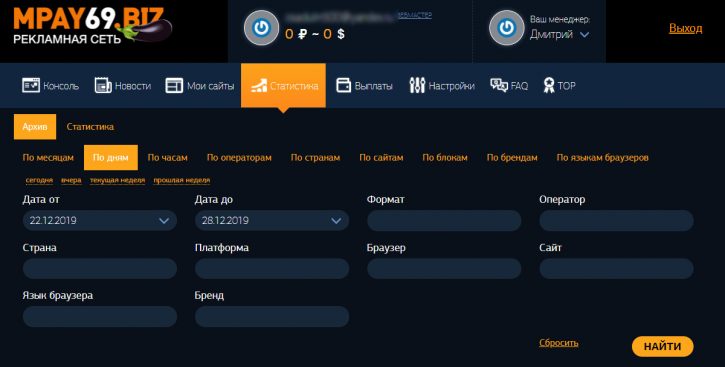The image size is (725, 367).
Task: Click the сегодня quick date link
Action: [39, 180]
